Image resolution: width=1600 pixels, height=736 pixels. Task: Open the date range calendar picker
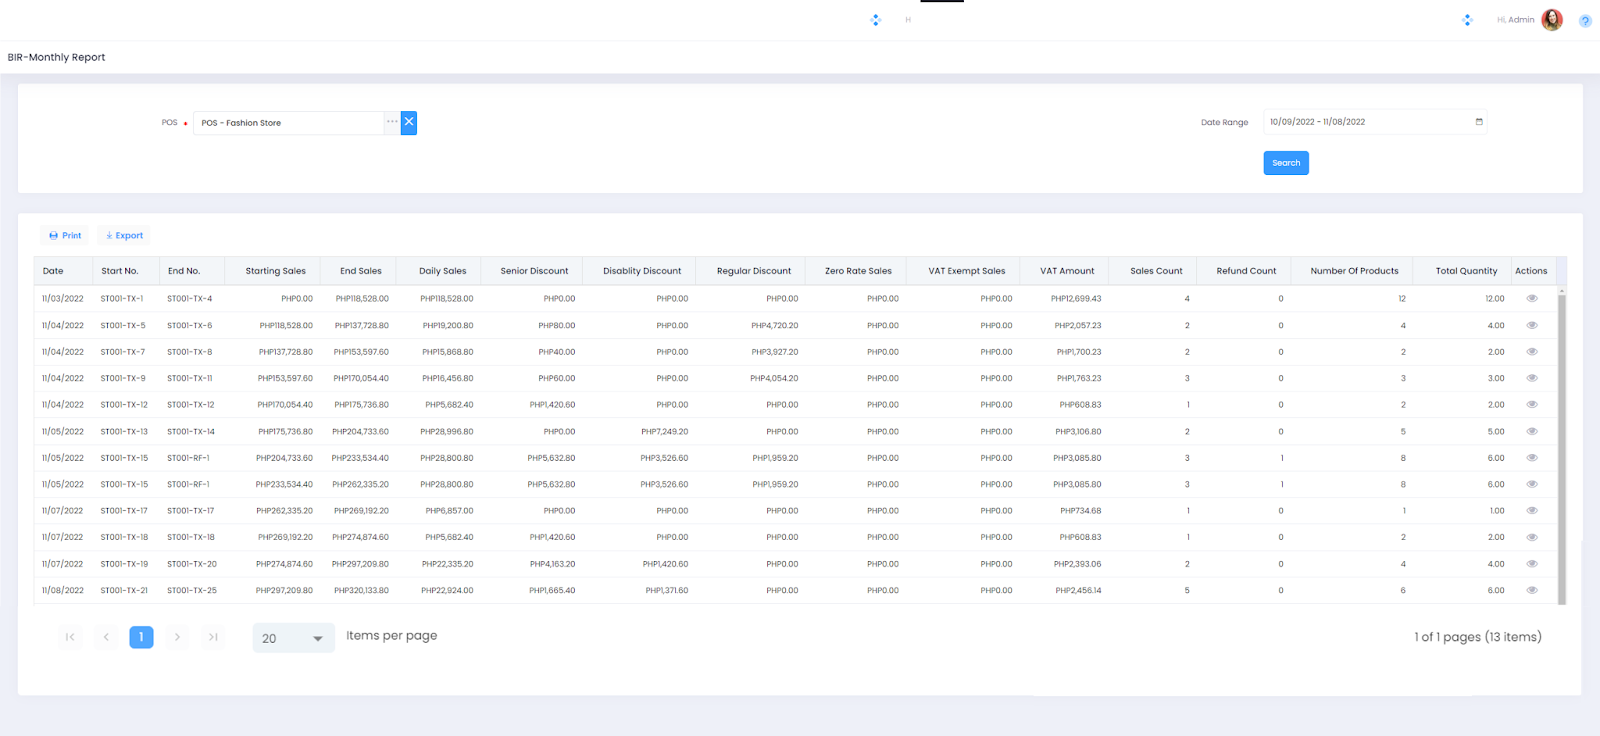tap(1479, 122)
